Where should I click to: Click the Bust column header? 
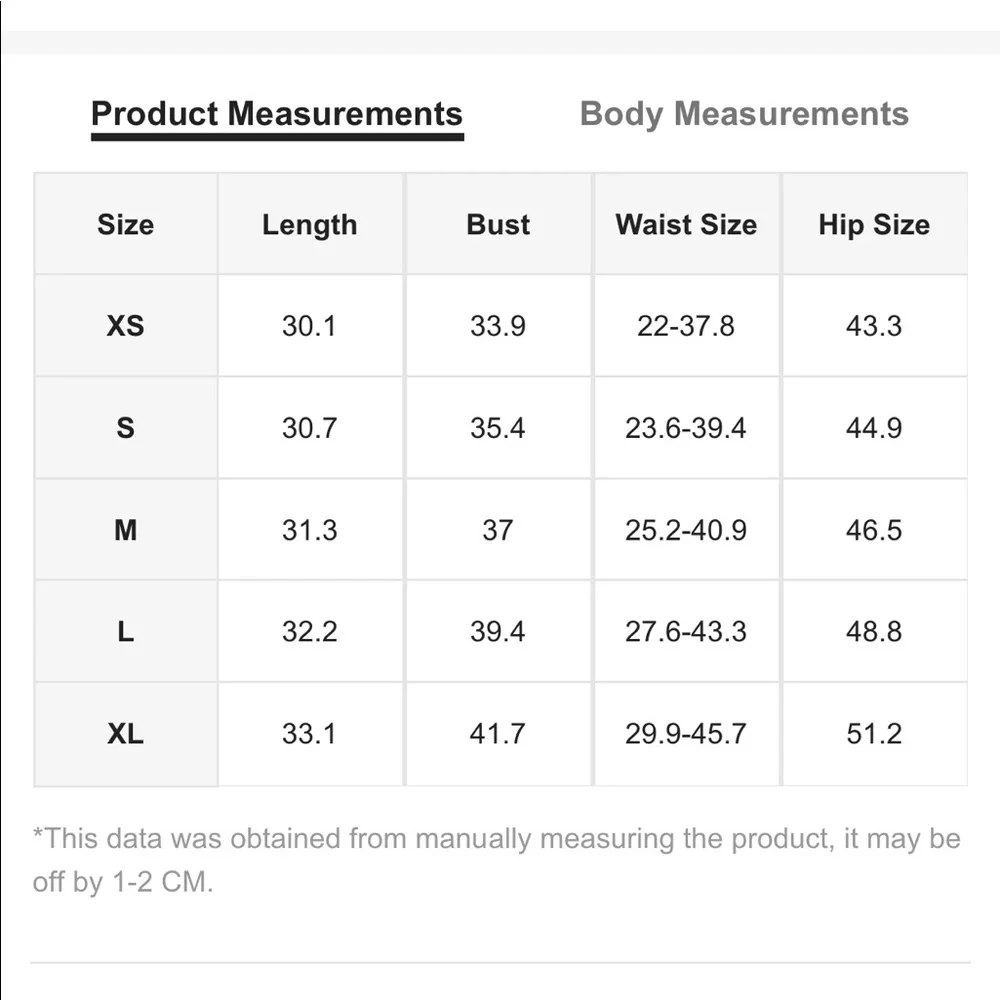pos(498,225)
